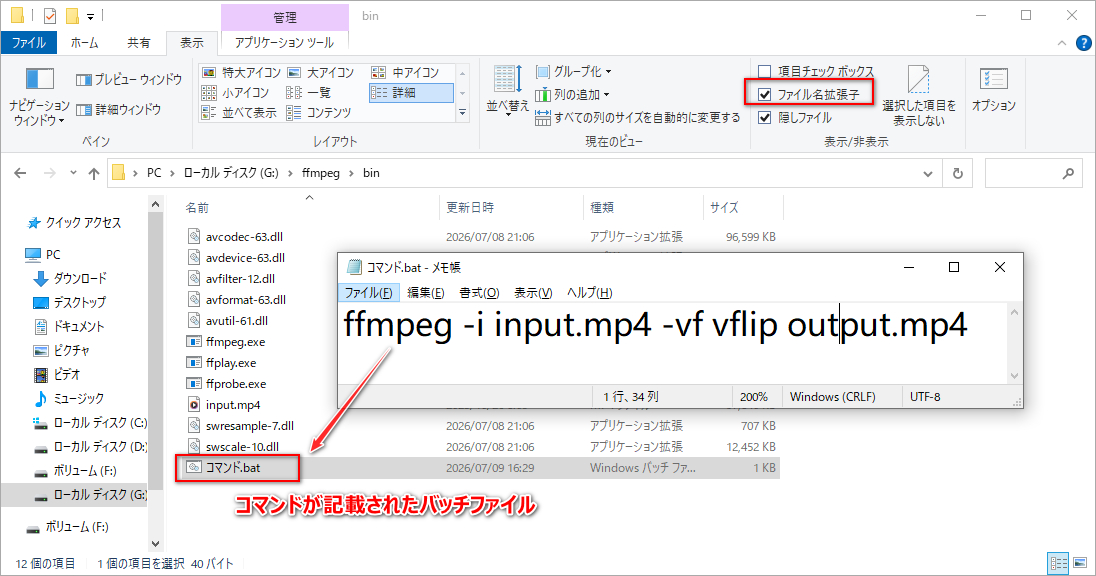Select 小アイコン layout

(236, 92)
